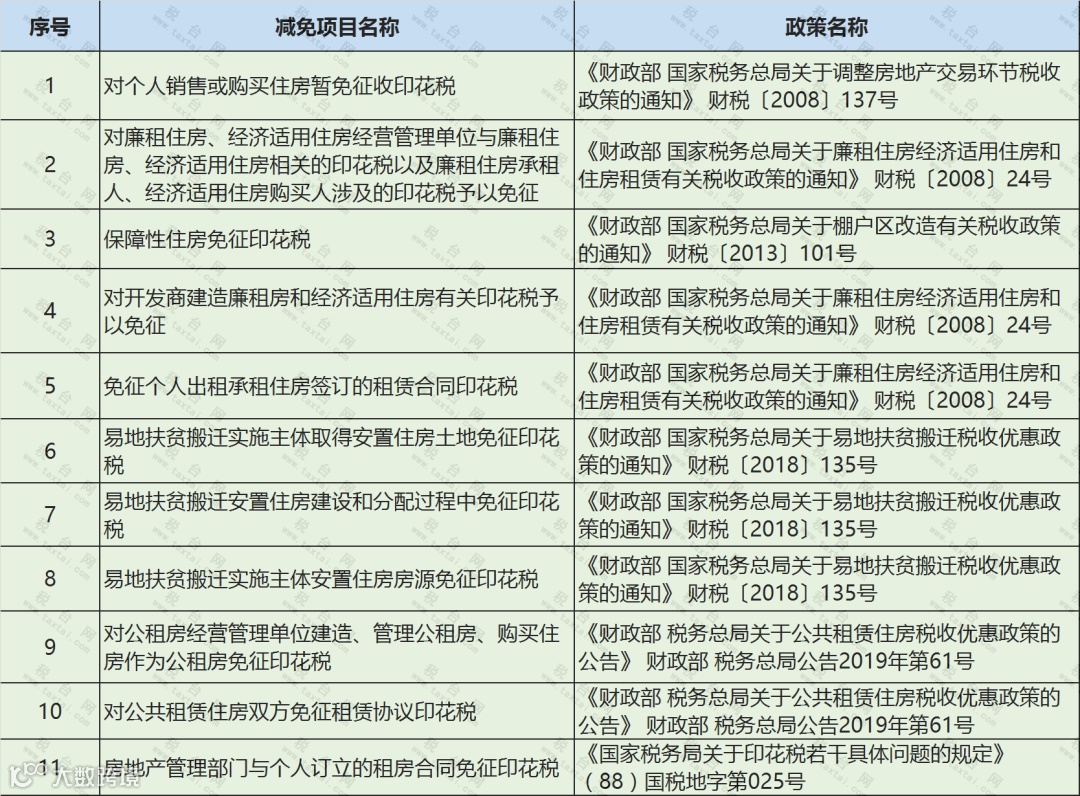Select 保障性住房免征印花税 cell

click(x=337, y=239)
